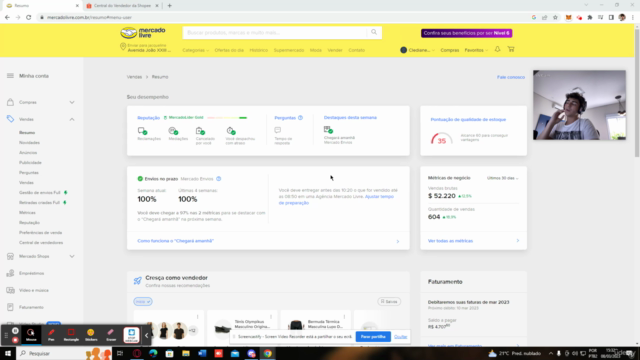Screen dimensions: 640x360
Task: Open the shopping cart
Action: (511, 49)
